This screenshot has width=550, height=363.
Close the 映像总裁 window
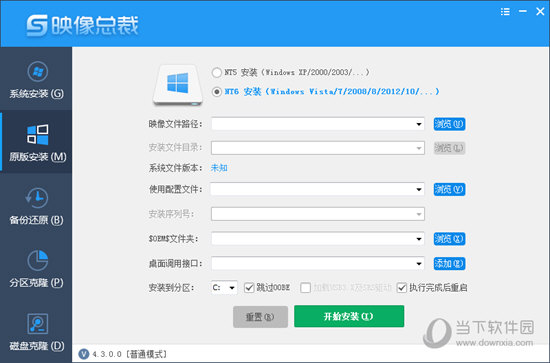coord(540,12)
